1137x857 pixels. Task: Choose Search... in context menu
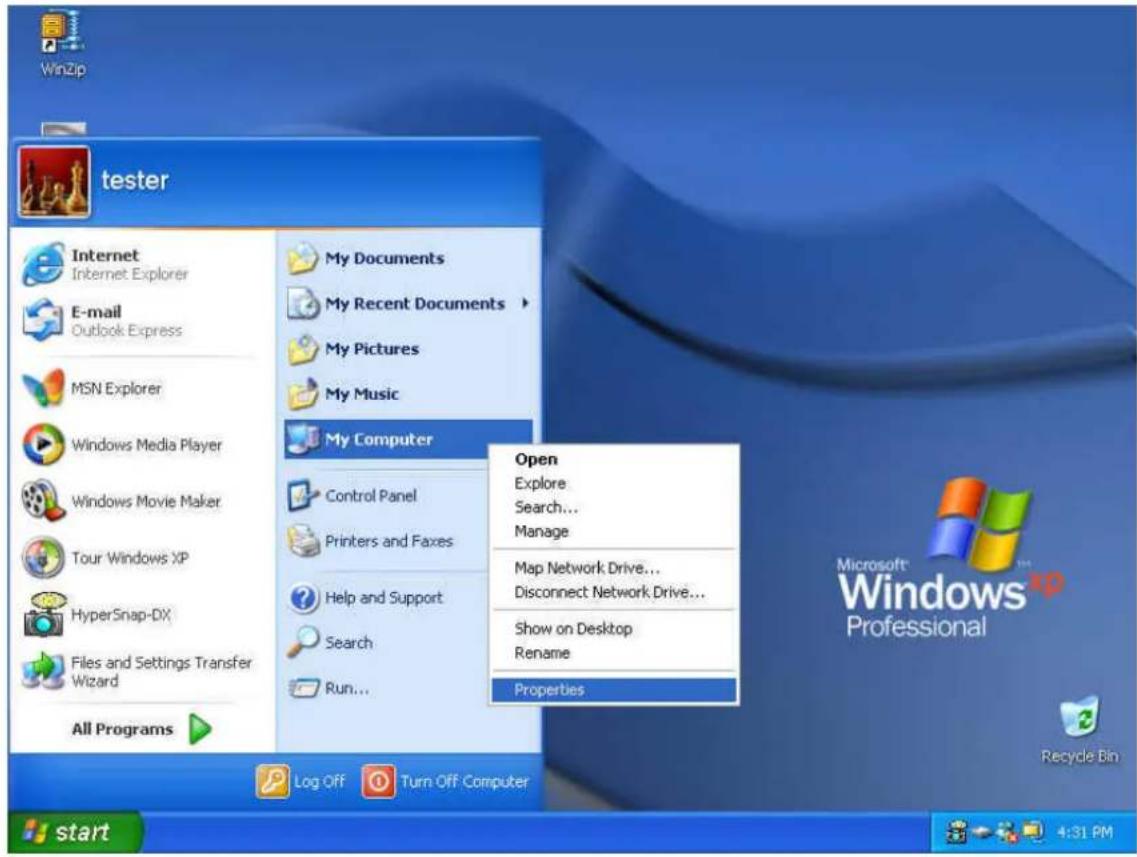click(x=614, y=508)
